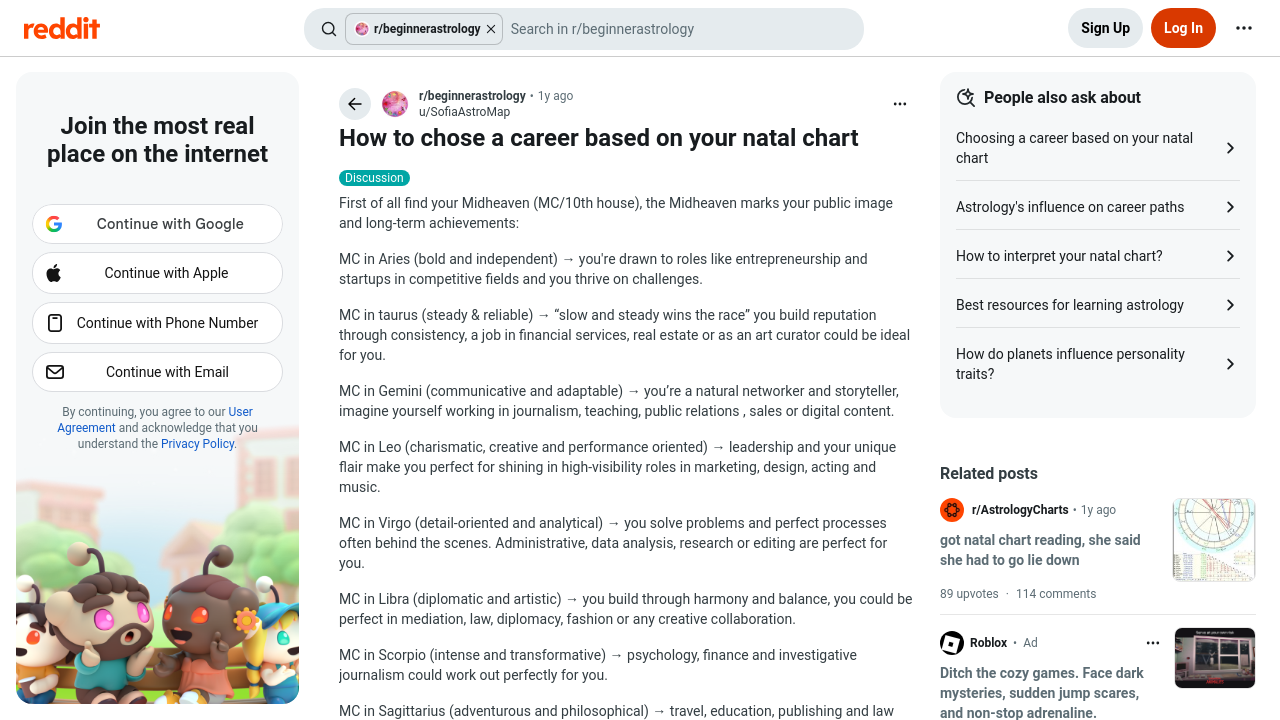Open the post overflow options menu
This screenshot has width=1280, height=720.
[900, 104]
